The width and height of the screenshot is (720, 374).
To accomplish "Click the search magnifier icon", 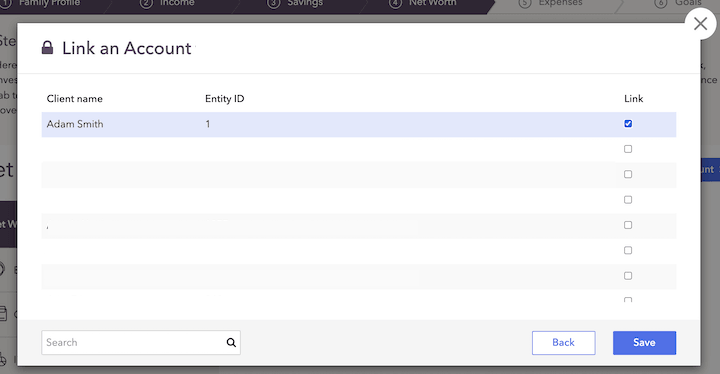I will [231, 342].
